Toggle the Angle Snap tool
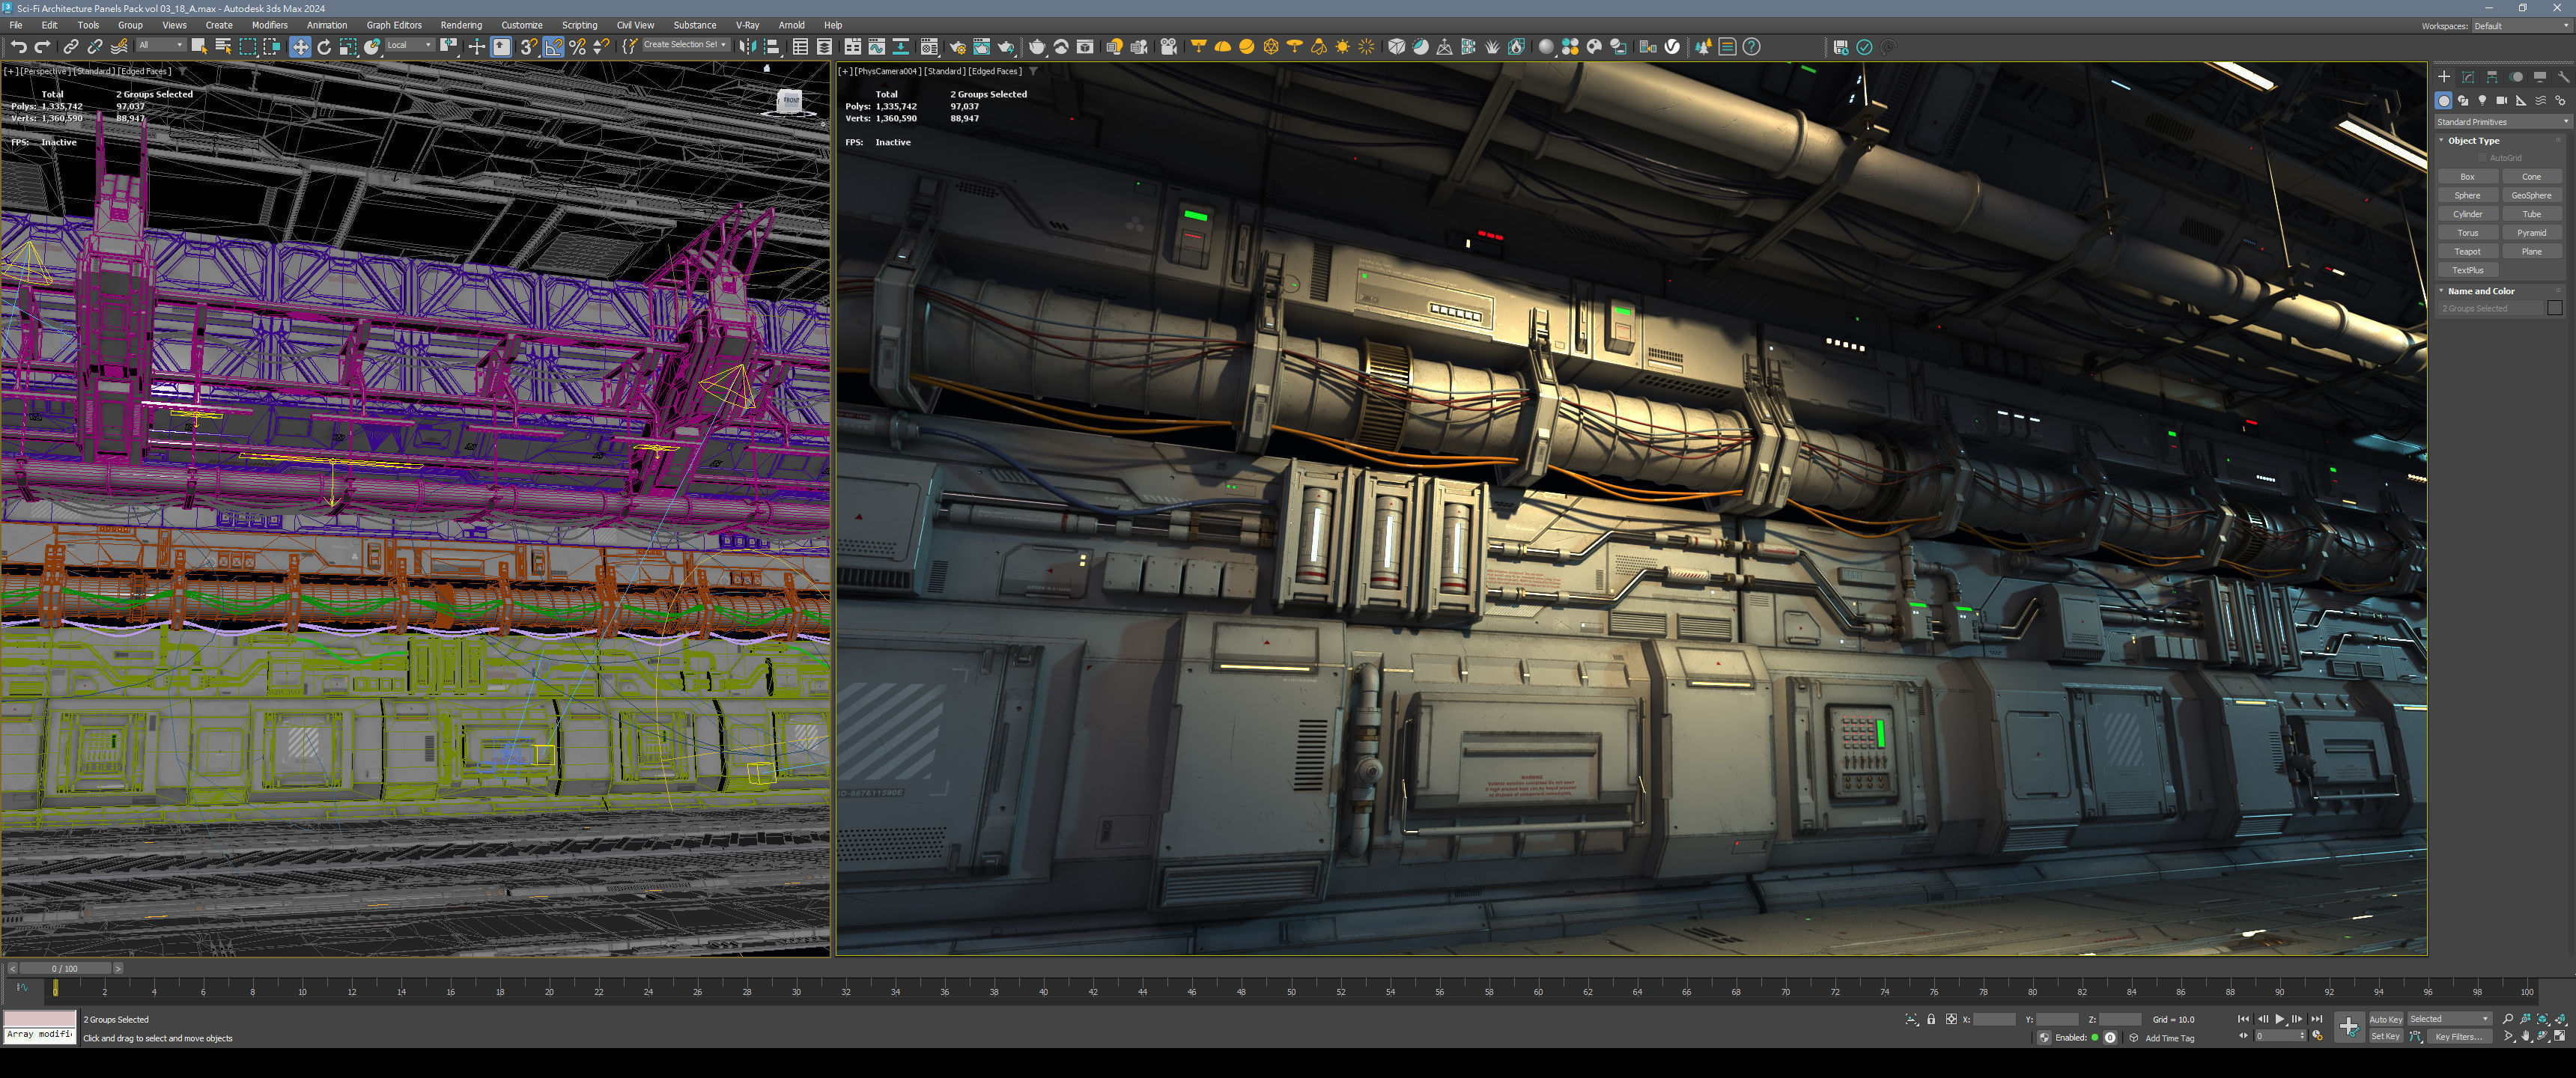Image resolution: width=2576 pixels, height=1078 pixels. coord(553,47)
